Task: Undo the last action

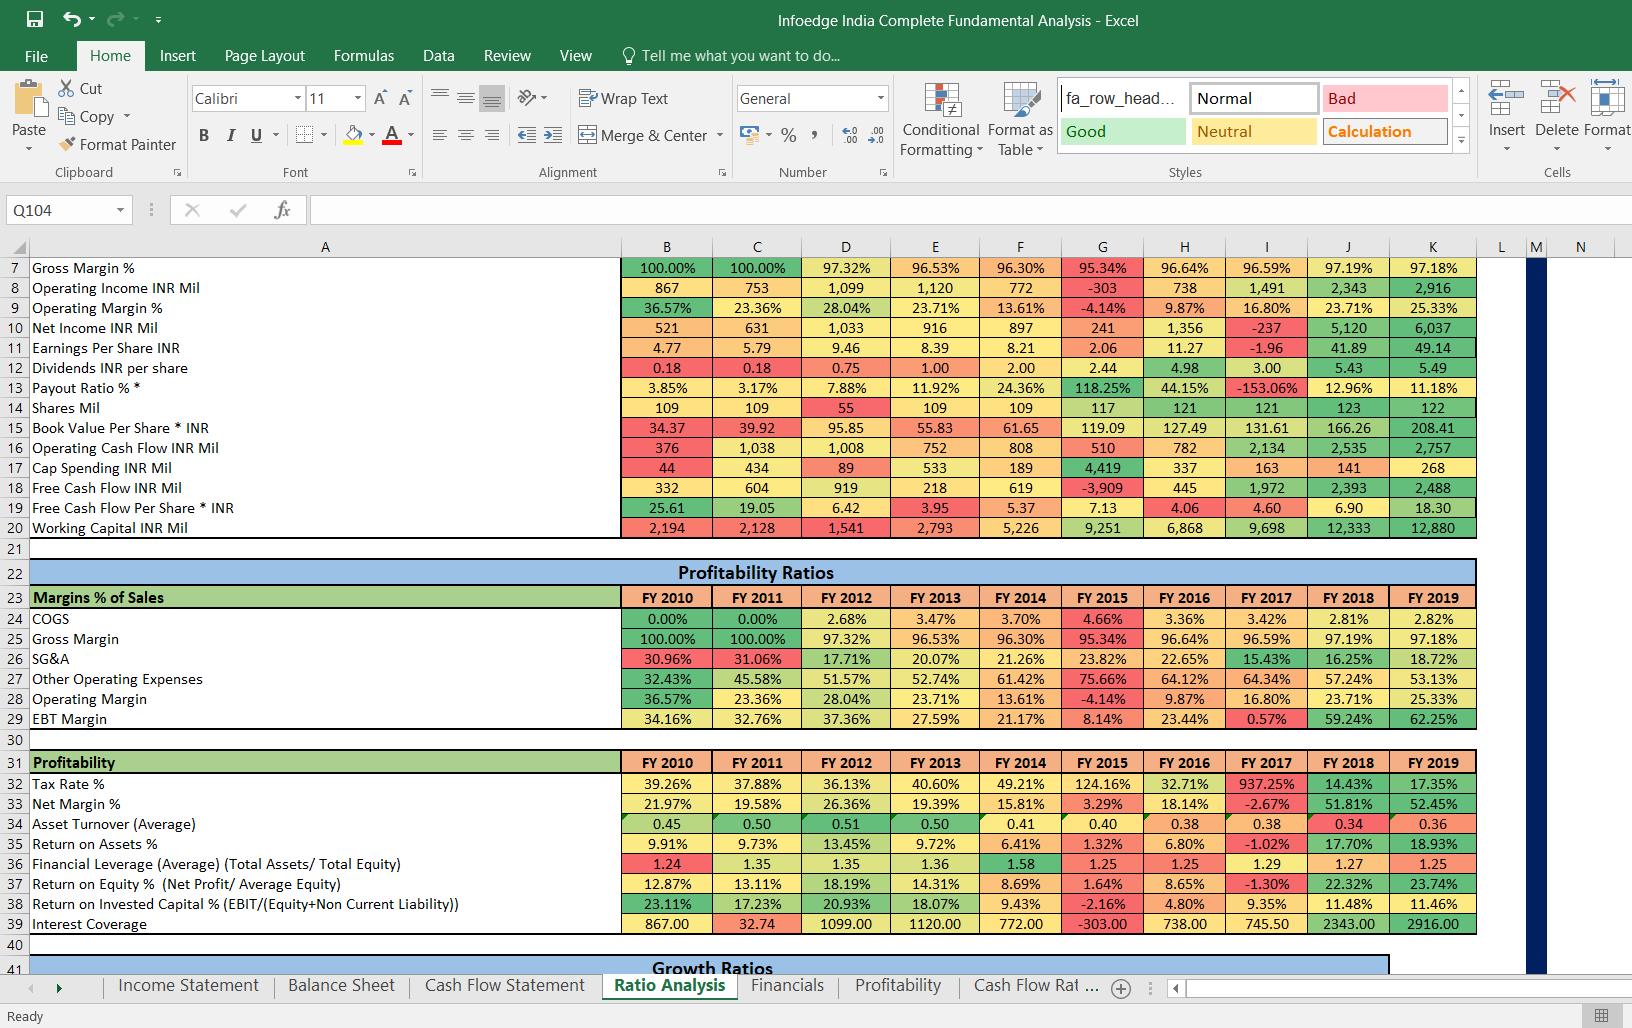Action: pyautogui.click(x=72, y=19)
